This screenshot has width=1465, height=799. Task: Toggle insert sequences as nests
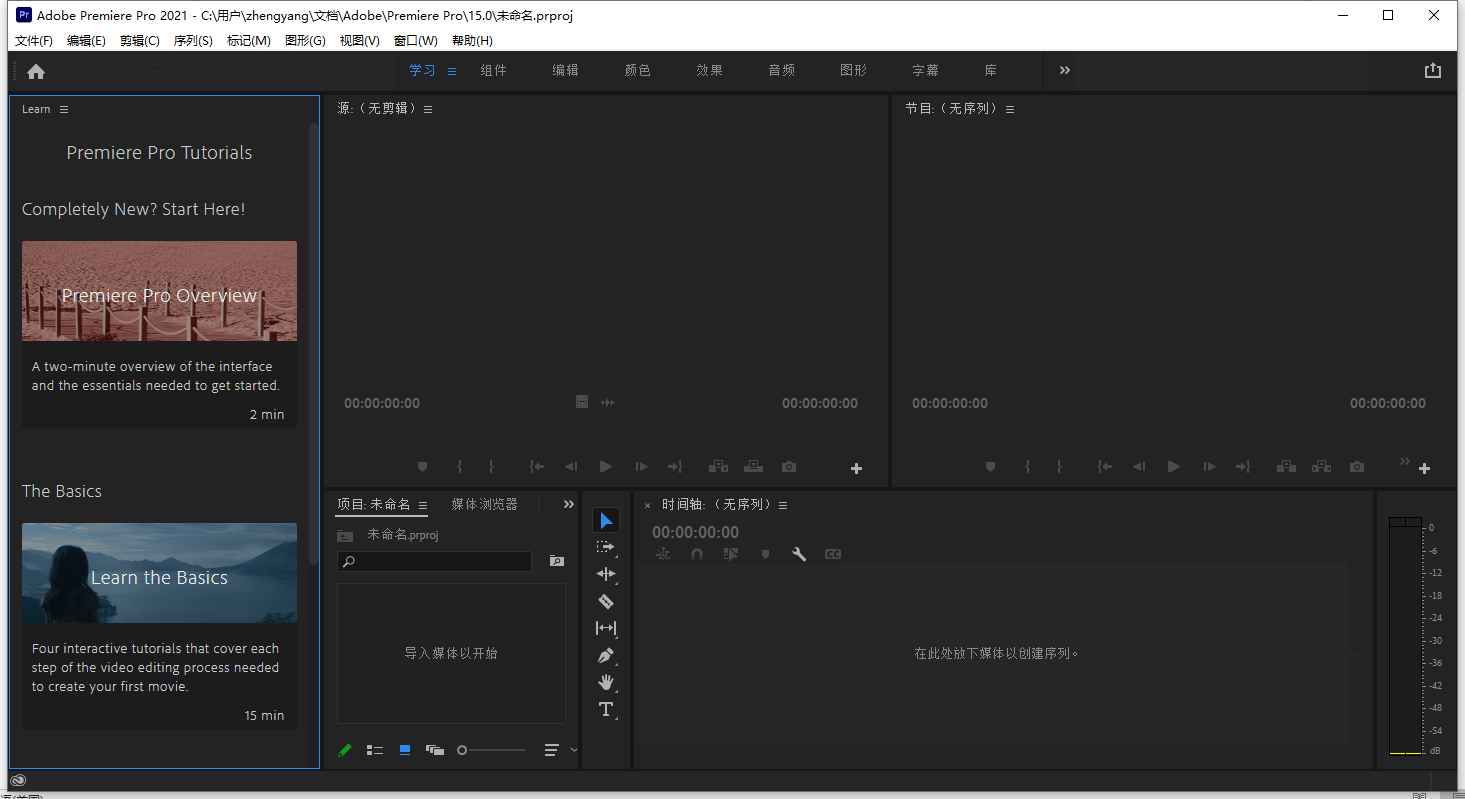coord(662,554)
